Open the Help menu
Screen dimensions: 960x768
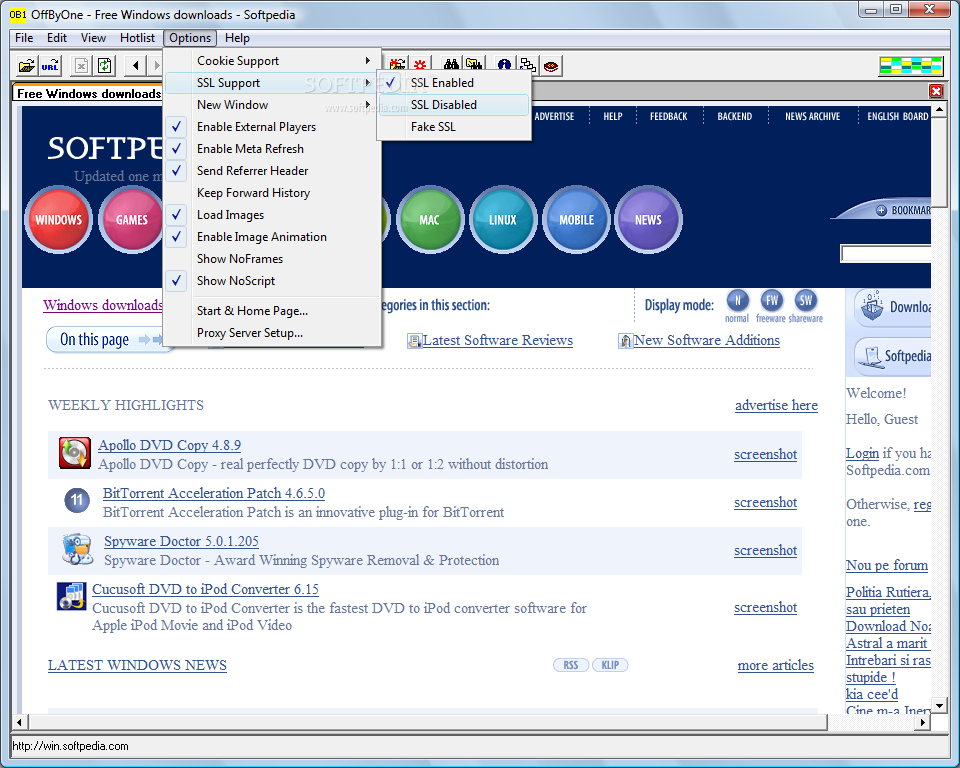tap(237, 38)
